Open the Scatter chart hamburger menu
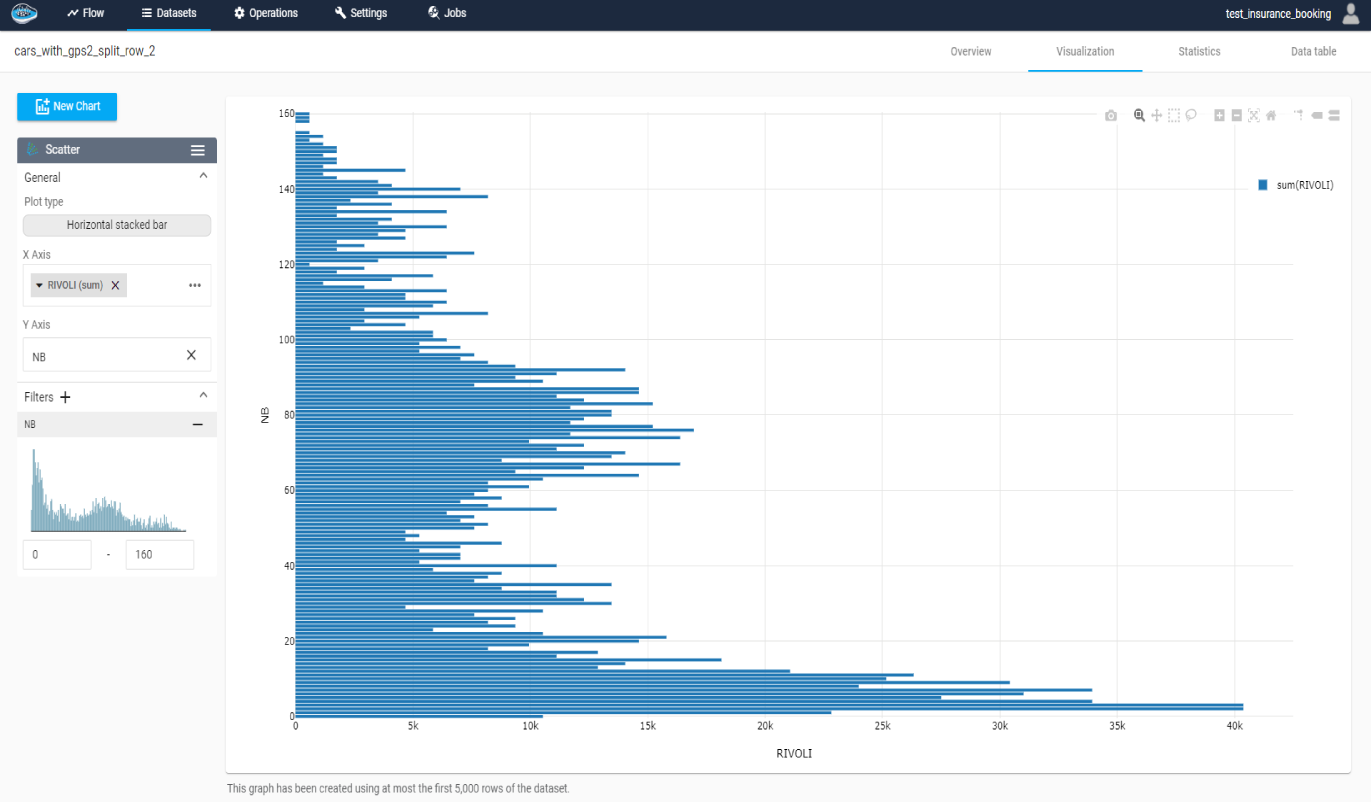The image size is (1371, 802). [198, 150]
